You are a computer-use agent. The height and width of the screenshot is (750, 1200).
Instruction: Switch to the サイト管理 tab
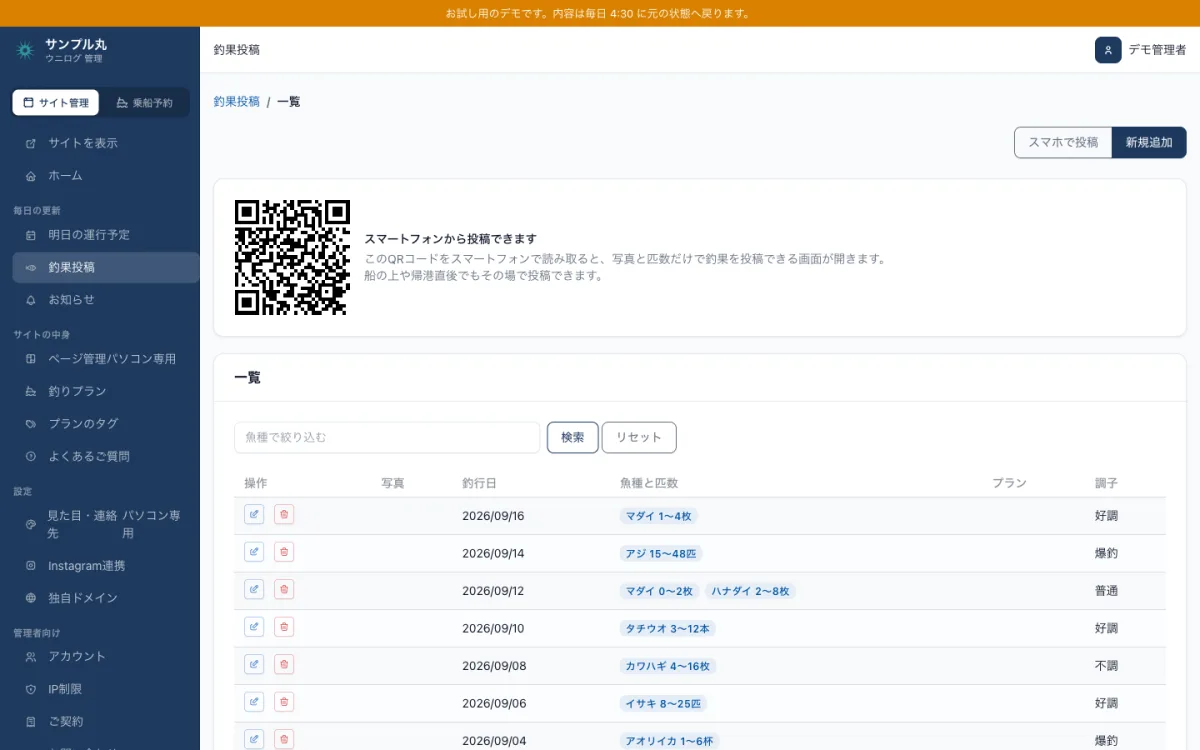(x=56, y=103)
